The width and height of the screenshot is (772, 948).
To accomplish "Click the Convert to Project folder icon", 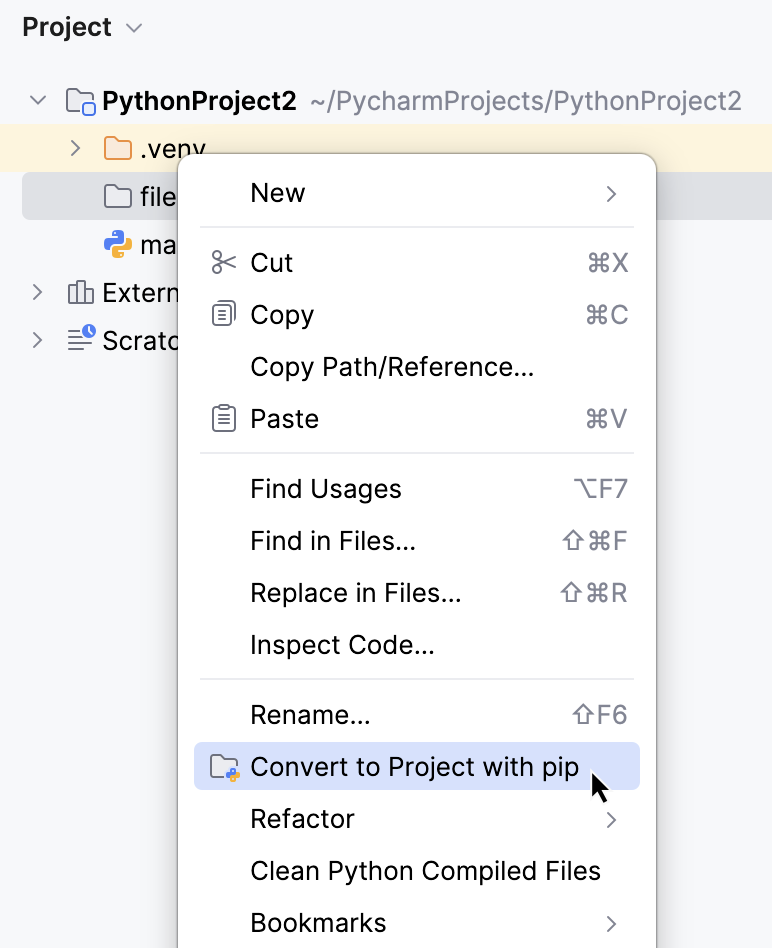I will (225, 767).
